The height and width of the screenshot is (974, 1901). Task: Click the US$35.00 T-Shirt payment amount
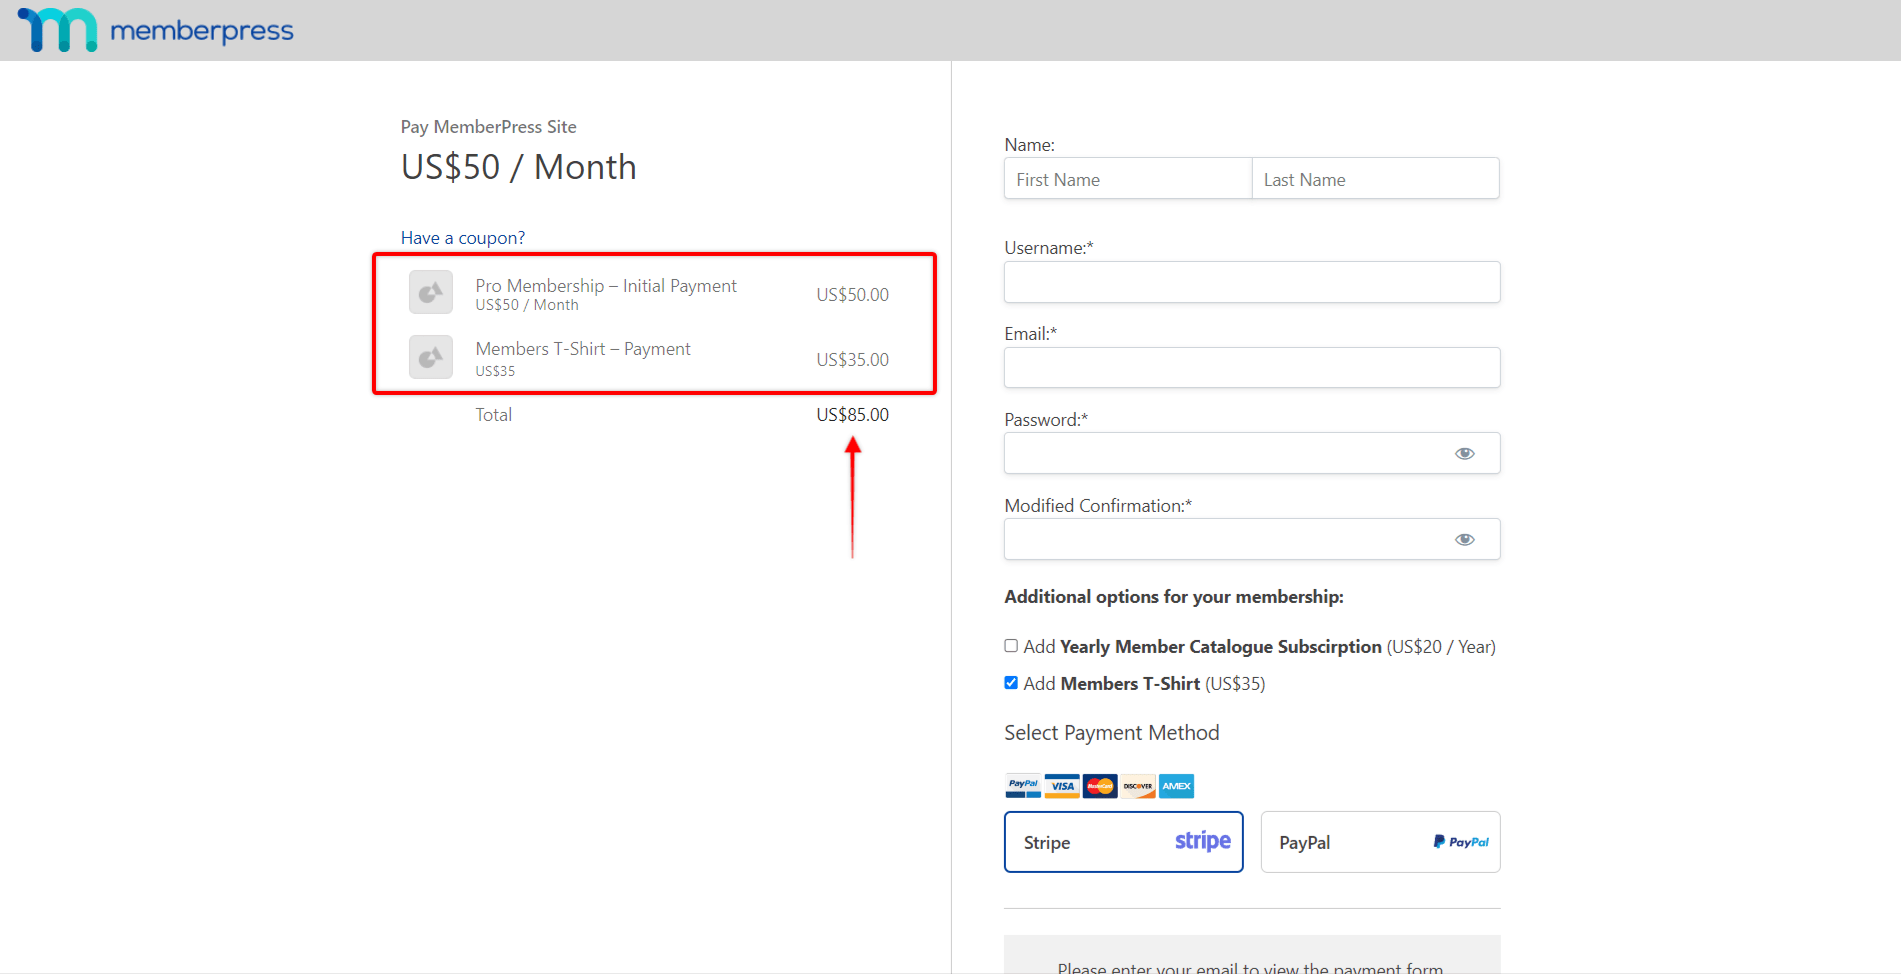point(852,360)
